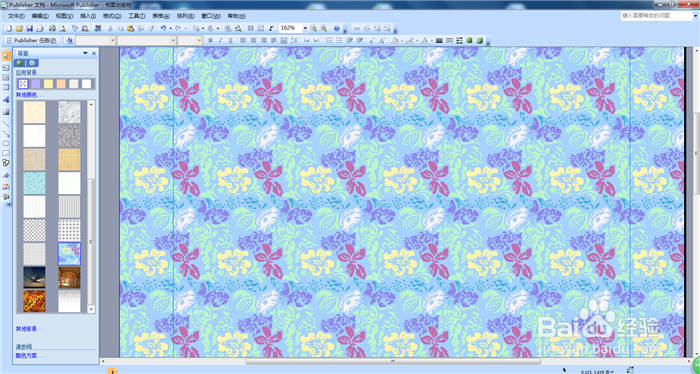The height and width of the screenshot is (374, 700).
Task: Click the Zoom Out magnifier icon
Action: [314, 28]
